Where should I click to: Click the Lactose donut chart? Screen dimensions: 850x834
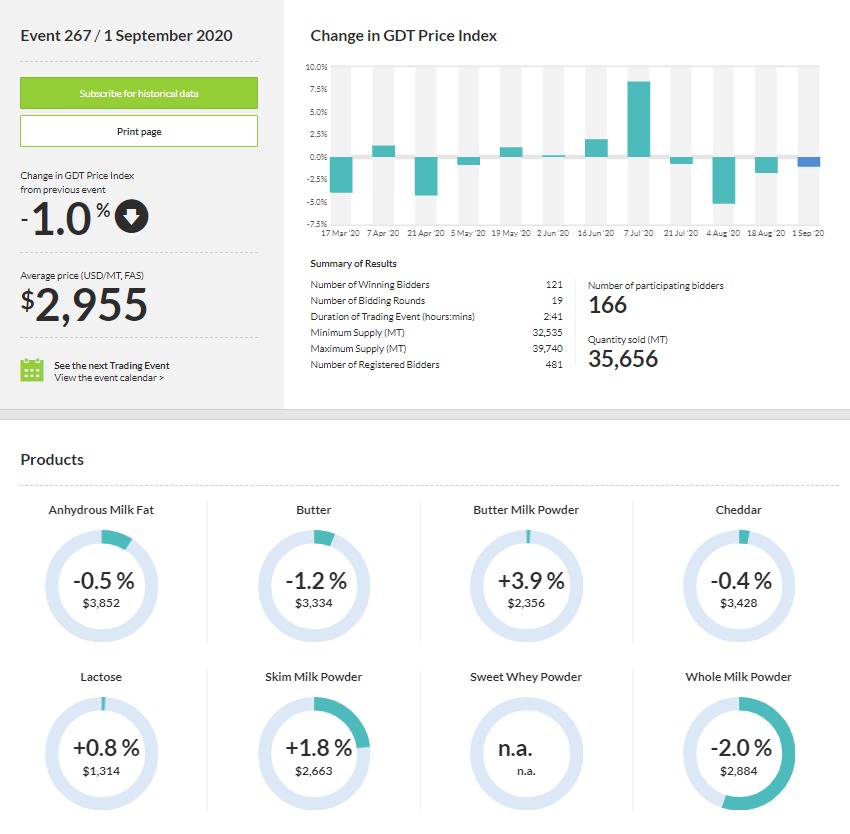(x=101, y=753)
